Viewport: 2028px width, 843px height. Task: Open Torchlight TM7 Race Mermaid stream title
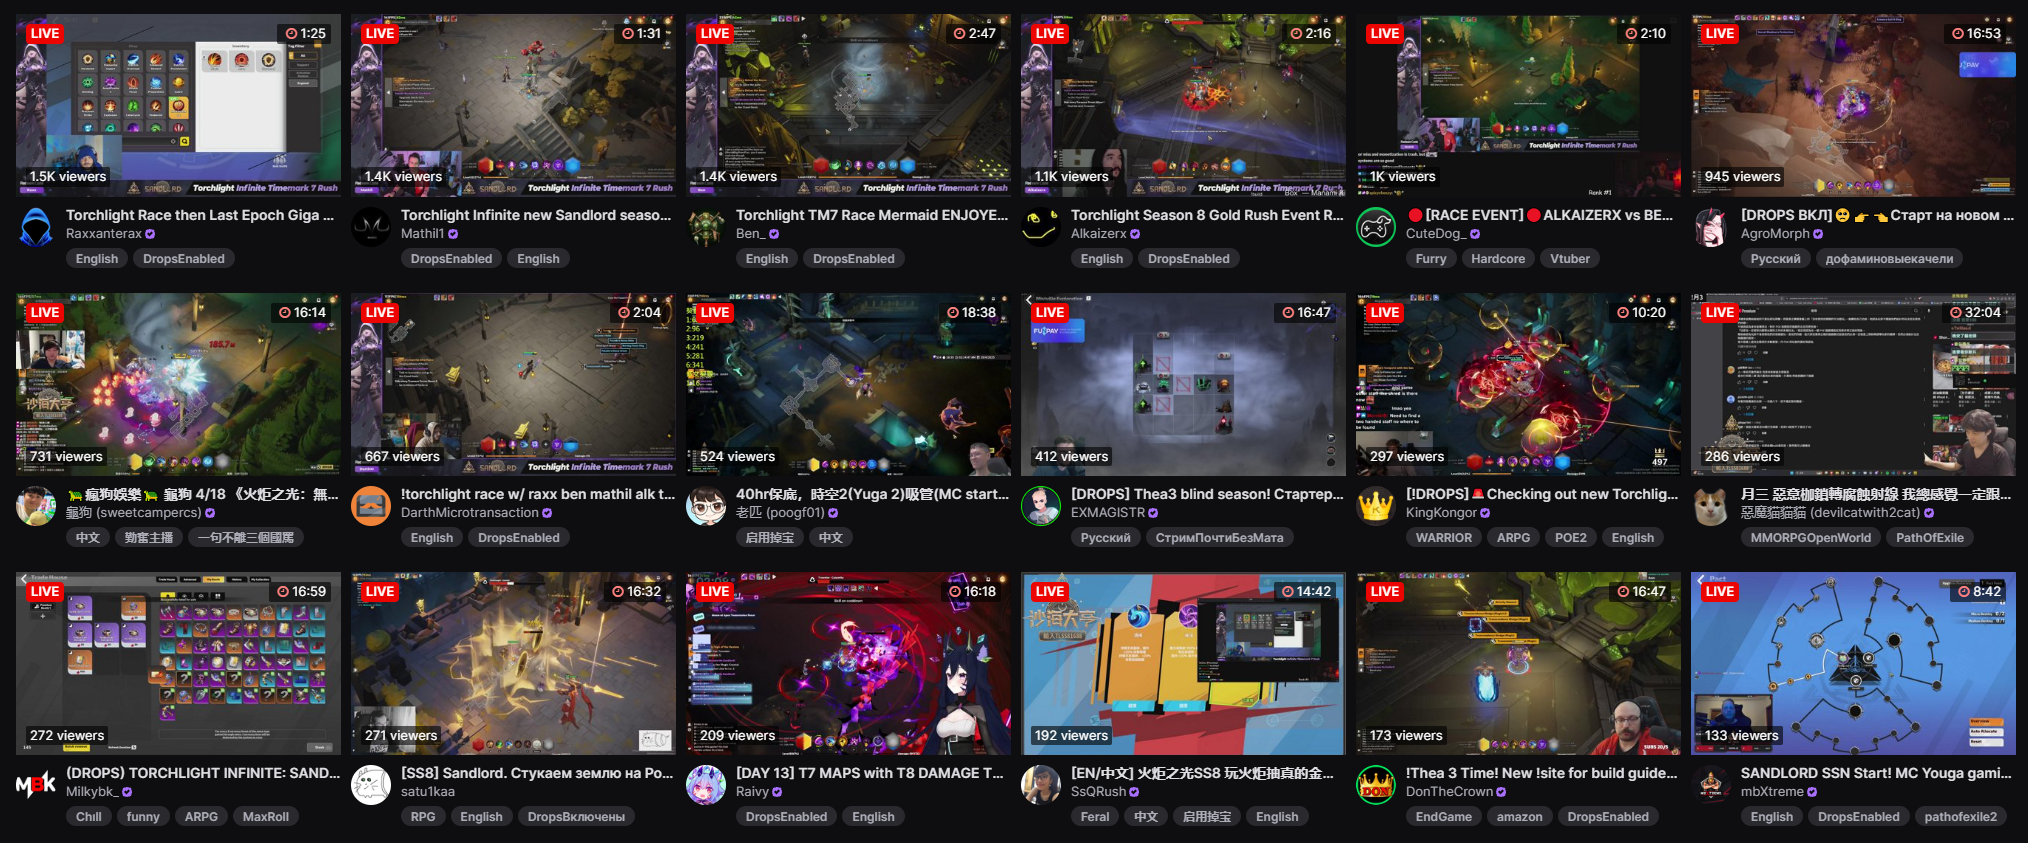click(872, 215)
